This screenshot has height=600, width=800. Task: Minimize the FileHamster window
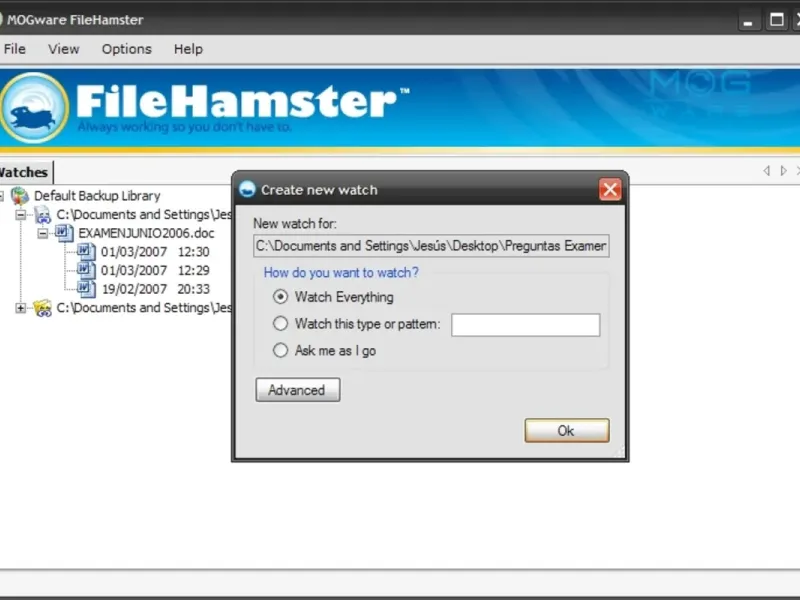[x=748, y=20]
